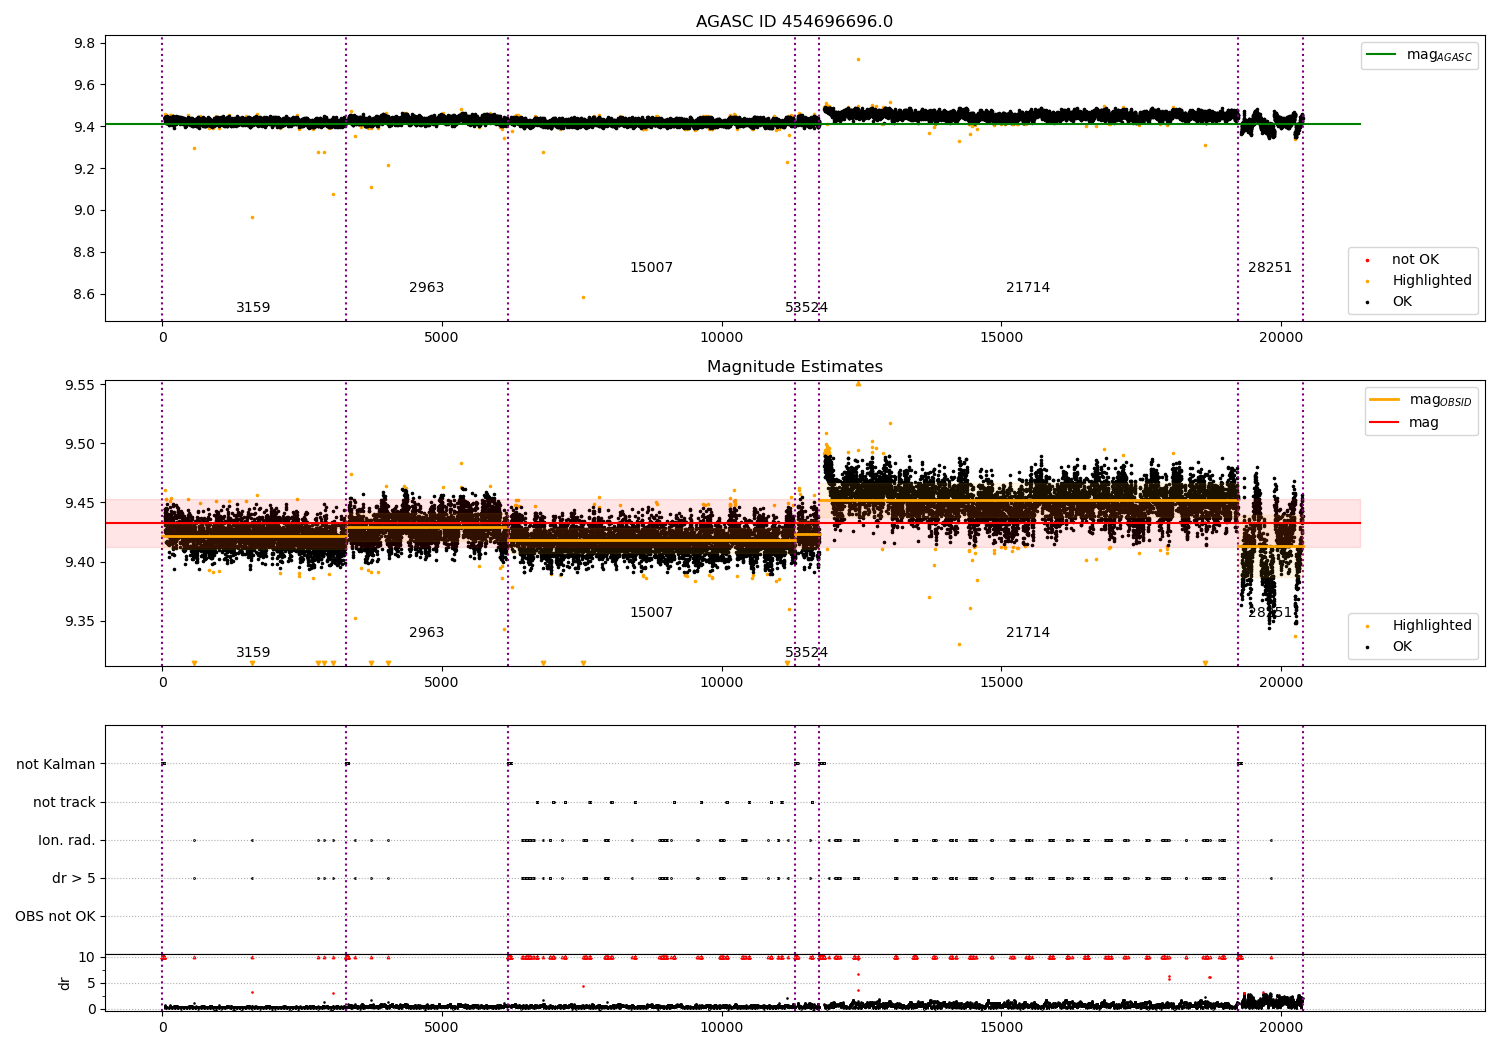This screenshot has width=1500, height=1050.
Task: Click OBSID label 3159 in top plot
Action: 253,308
